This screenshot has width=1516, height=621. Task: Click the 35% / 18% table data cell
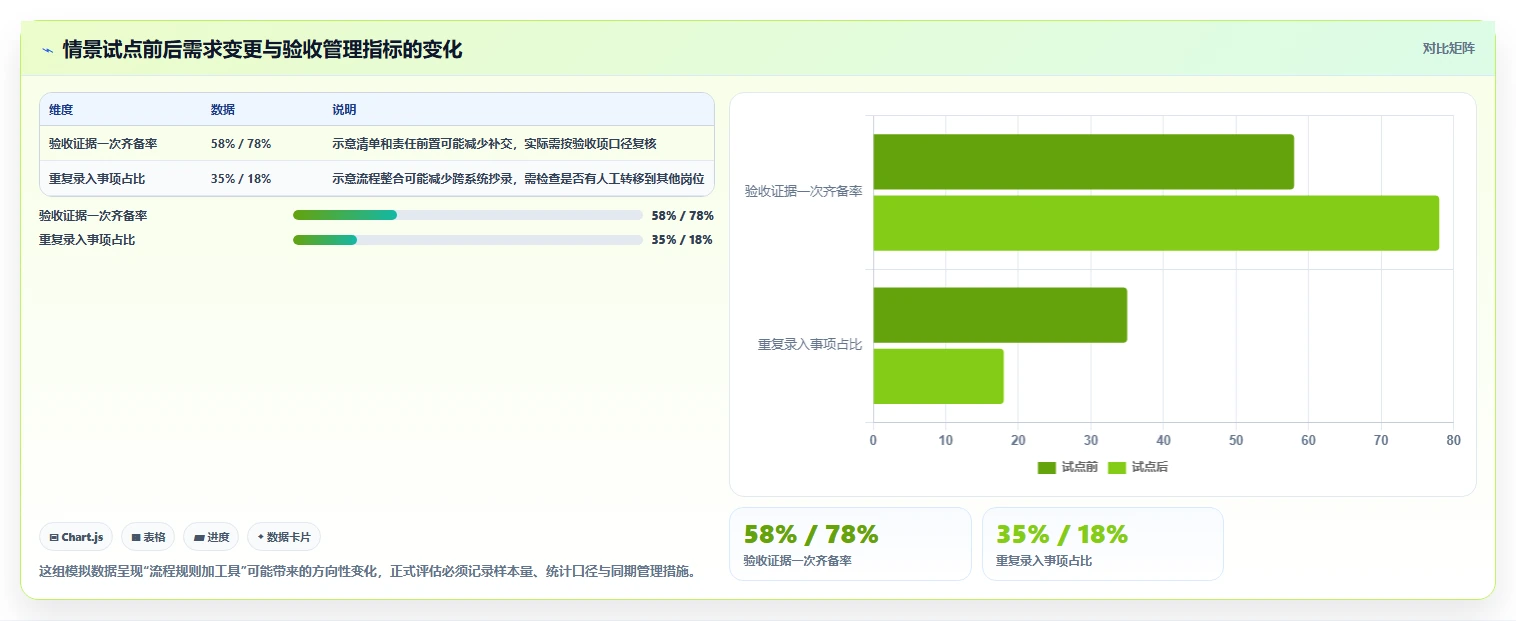point(241,179)
